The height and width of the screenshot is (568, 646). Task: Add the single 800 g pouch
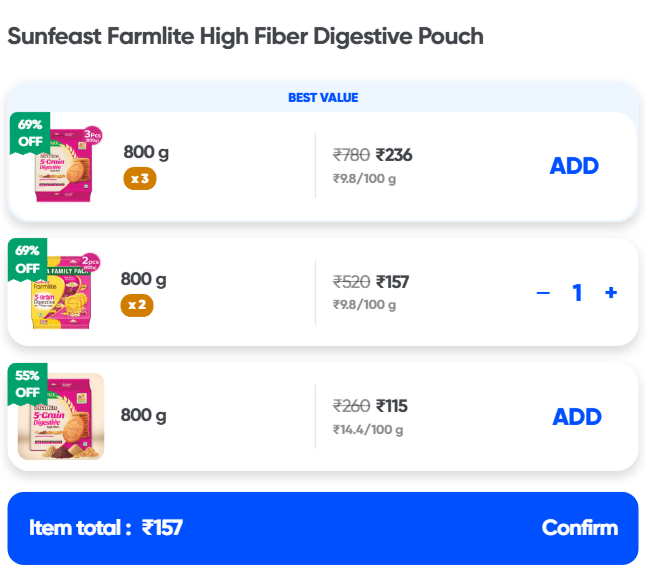coord(577,417)
